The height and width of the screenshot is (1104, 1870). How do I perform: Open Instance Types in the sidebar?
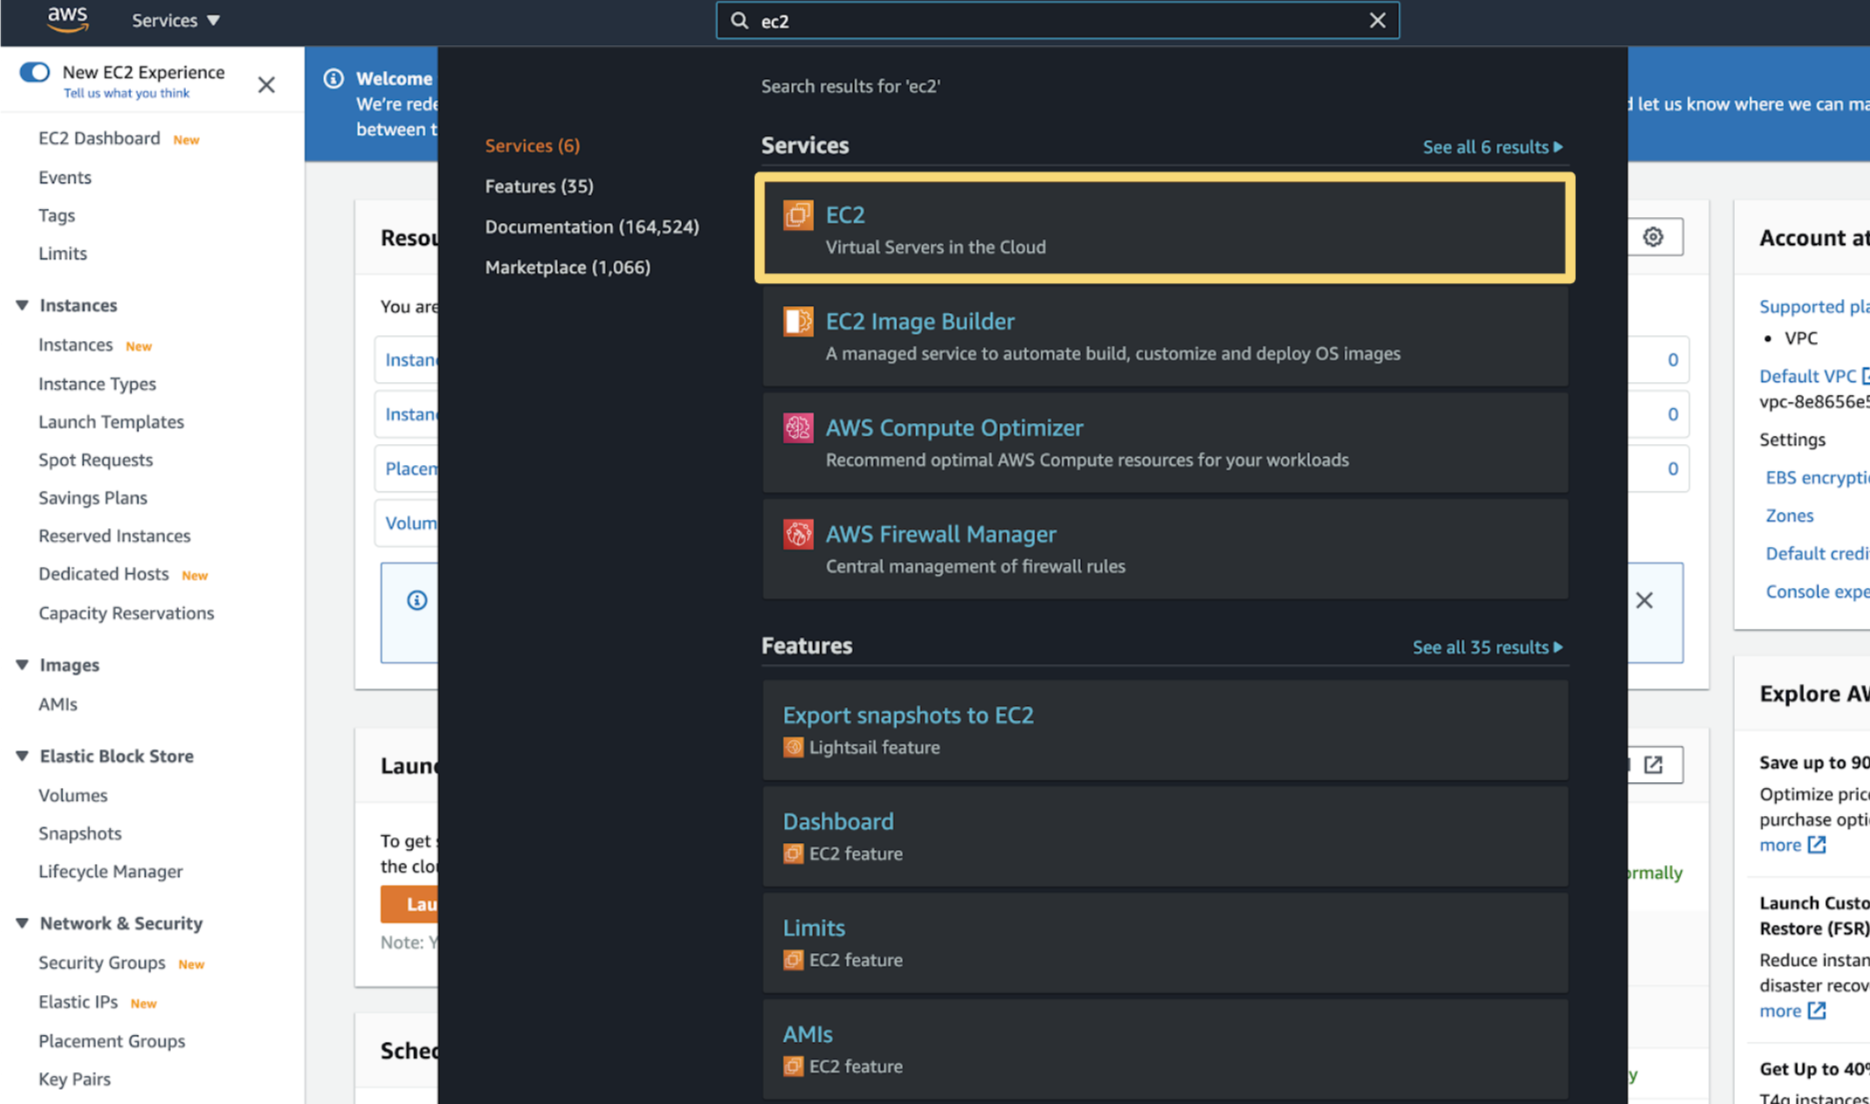click(97, 383)
